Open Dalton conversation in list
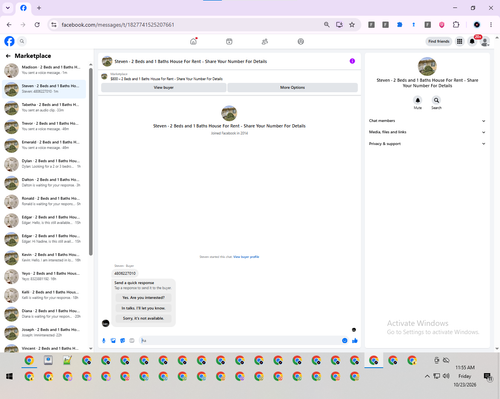The image size is (500, 399). click(x=44, y=182)
